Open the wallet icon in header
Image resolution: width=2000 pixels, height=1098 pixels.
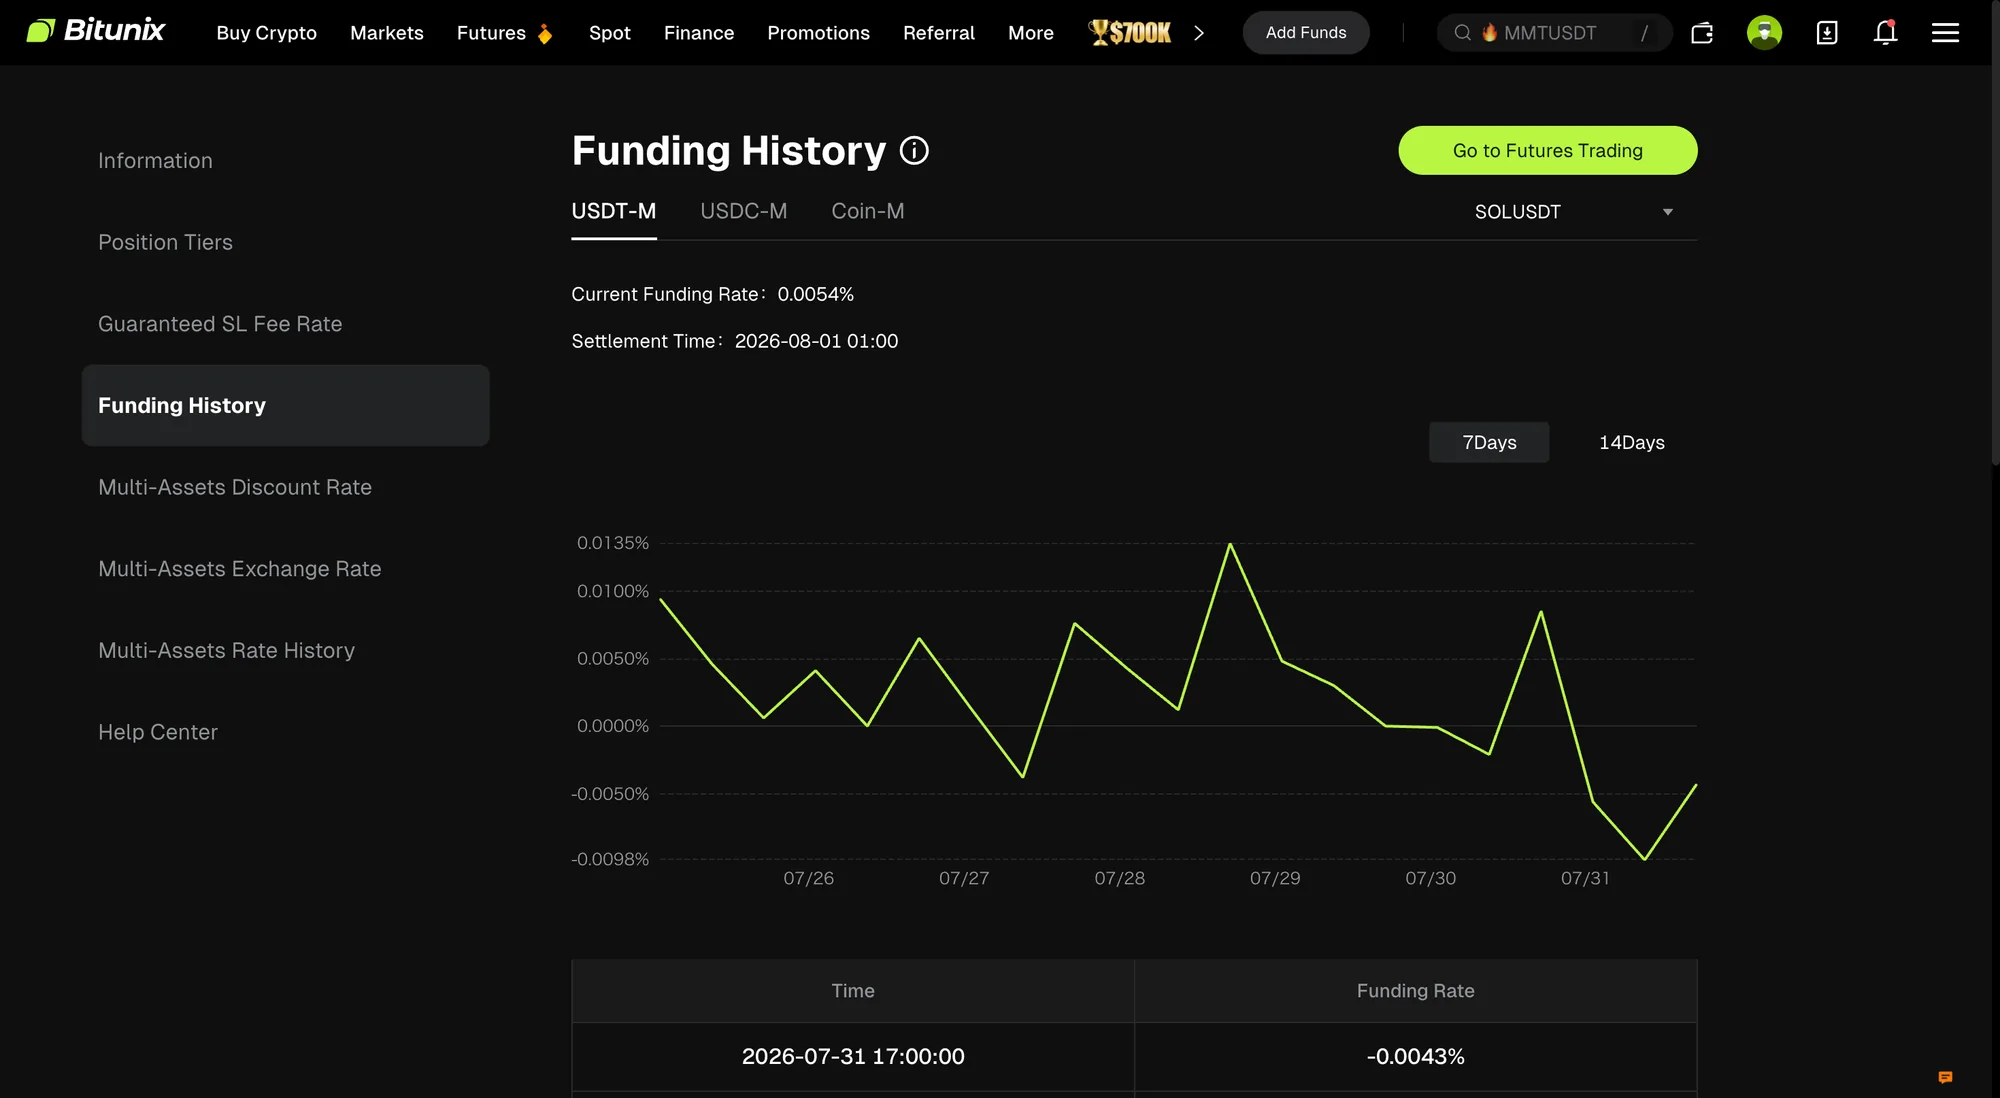point(1702,33)
